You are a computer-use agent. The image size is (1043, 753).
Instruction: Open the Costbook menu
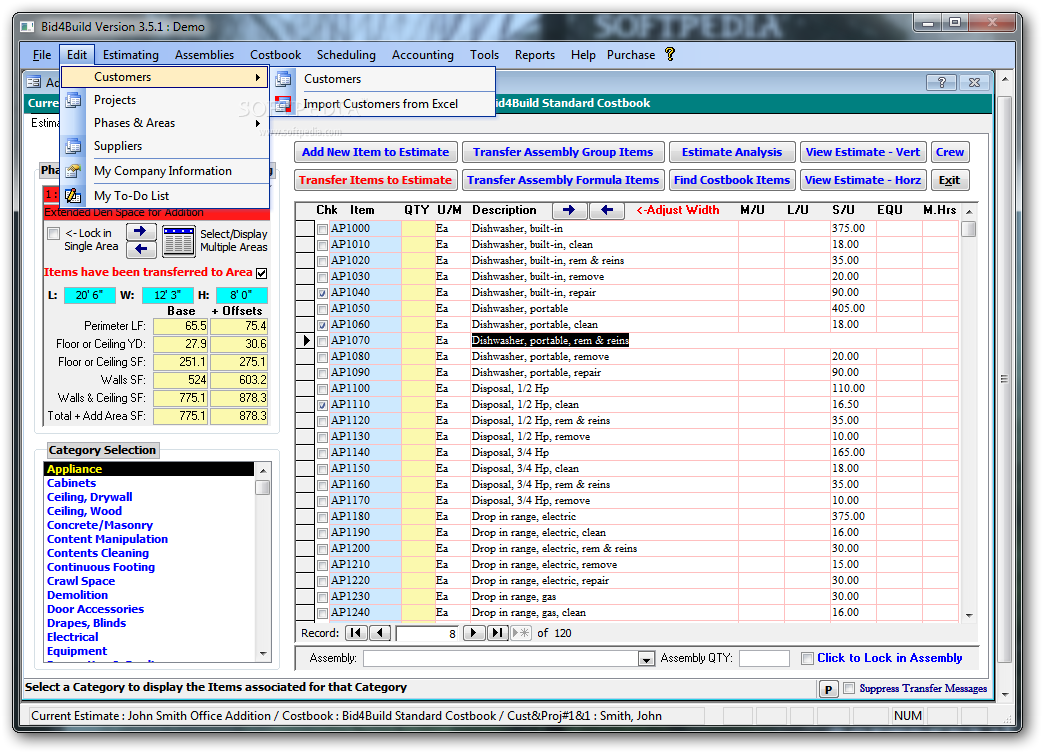click(x=275, y=55)
